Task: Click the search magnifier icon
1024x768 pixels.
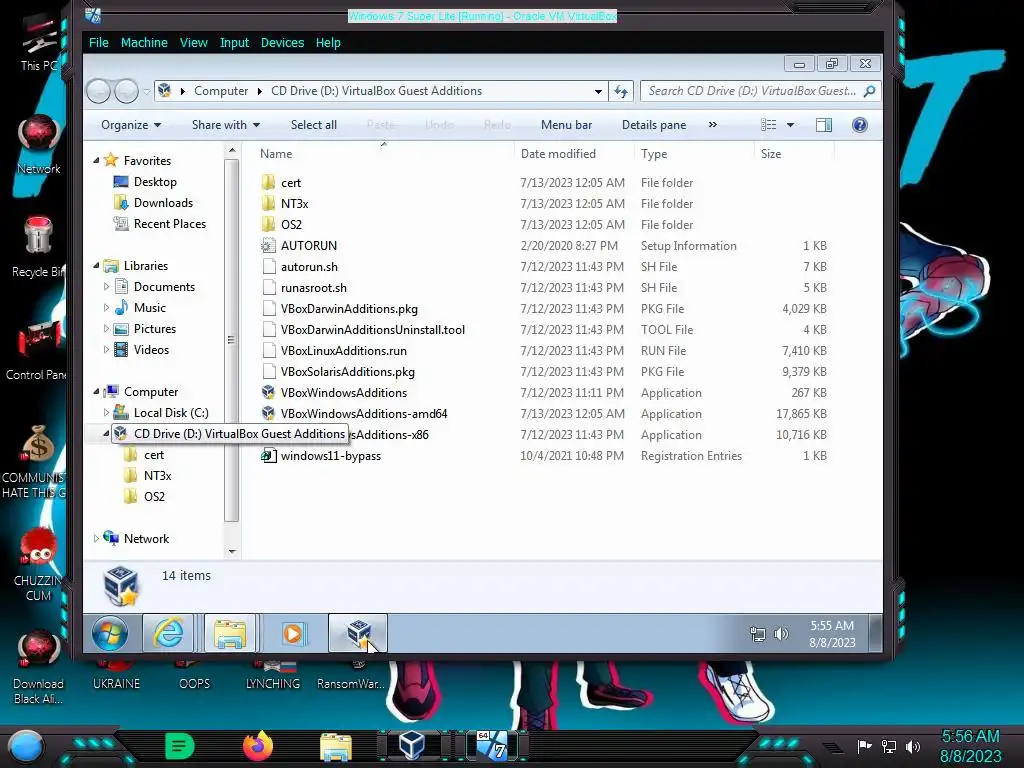Action: (x=869, y=91)
